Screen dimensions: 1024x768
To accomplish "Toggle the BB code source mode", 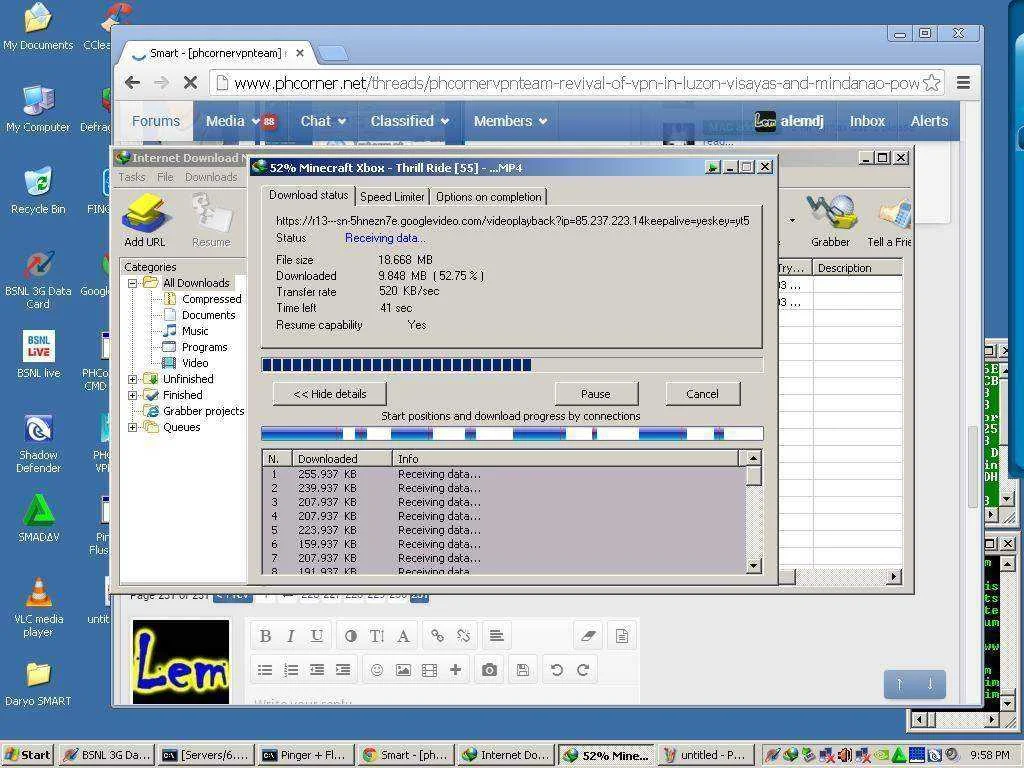I will 622,635.
